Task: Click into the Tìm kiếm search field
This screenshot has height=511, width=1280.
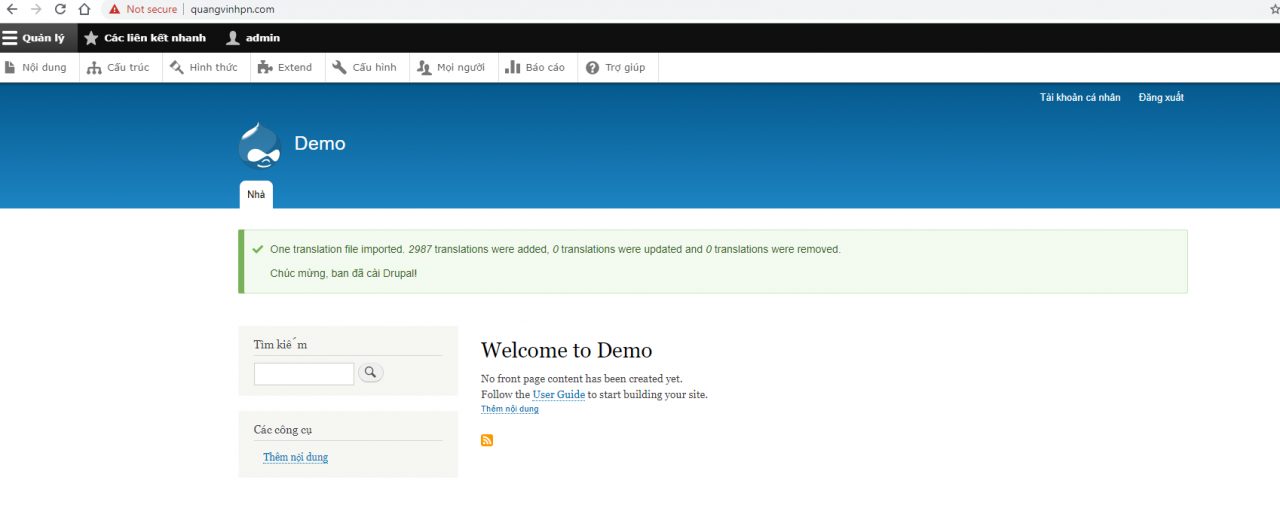Action: pos(304,374)
